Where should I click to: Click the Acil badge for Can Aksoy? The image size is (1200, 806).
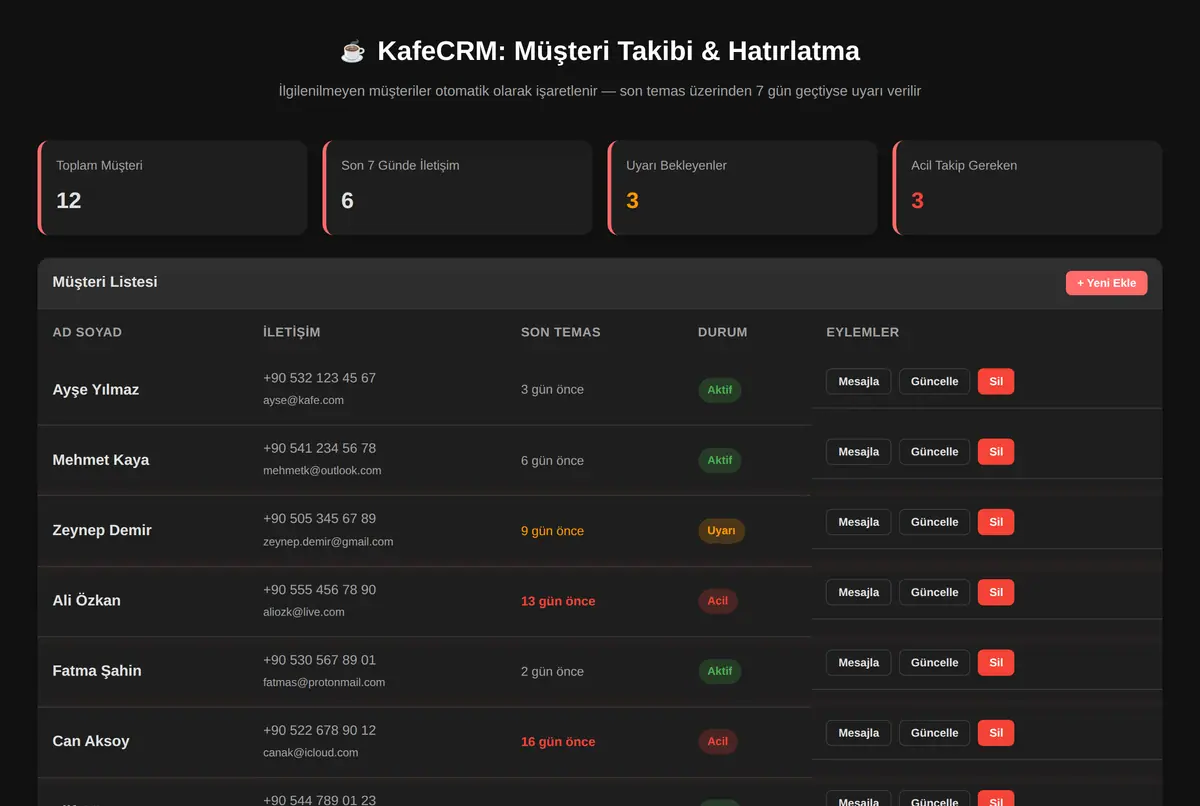point(718,742)
